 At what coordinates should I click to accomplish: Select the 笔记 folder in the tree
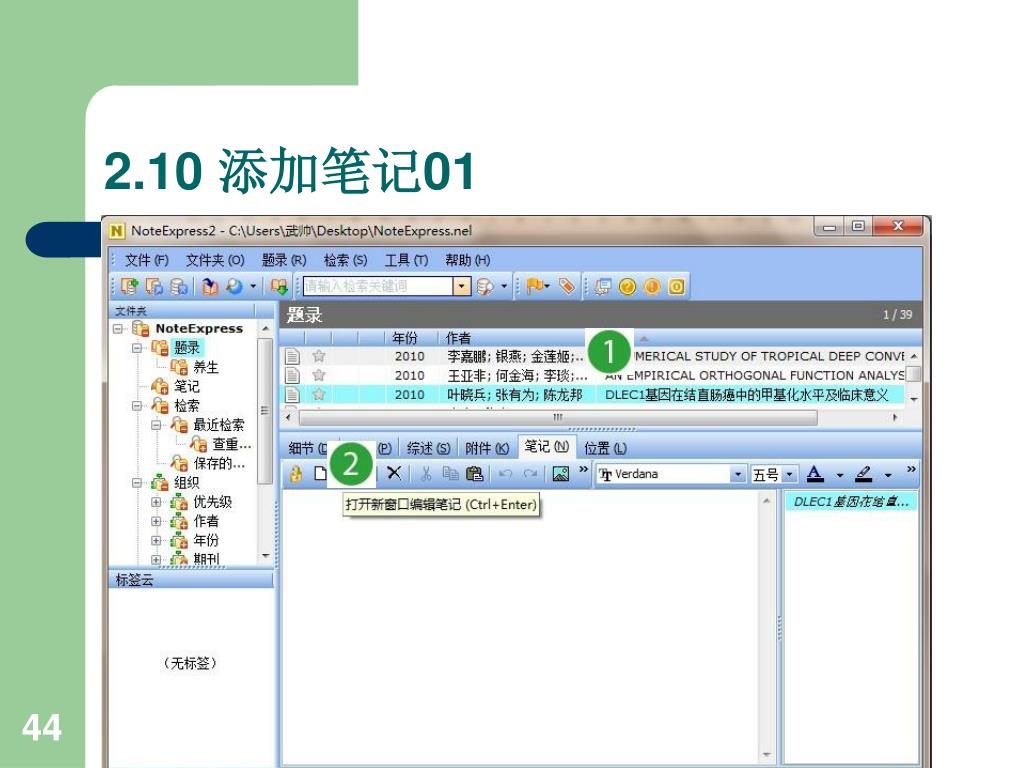pyautogui.click(x=187, y=386)
